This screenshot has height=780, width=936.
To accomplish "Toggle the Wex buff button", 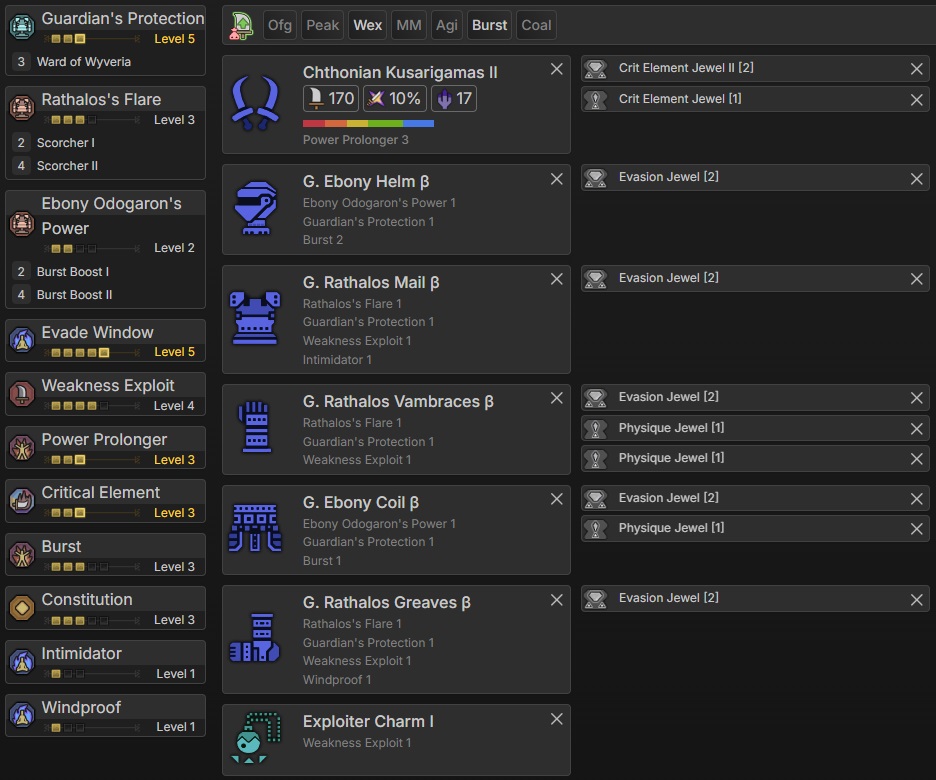I will coord(368,25).
